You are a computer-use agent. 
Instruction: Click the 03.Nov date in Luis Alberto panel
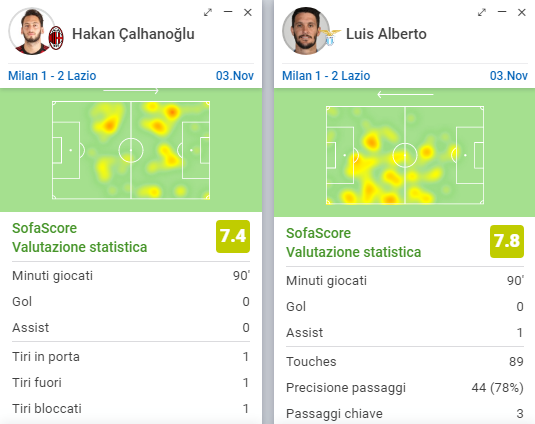[x=509, y=76]
